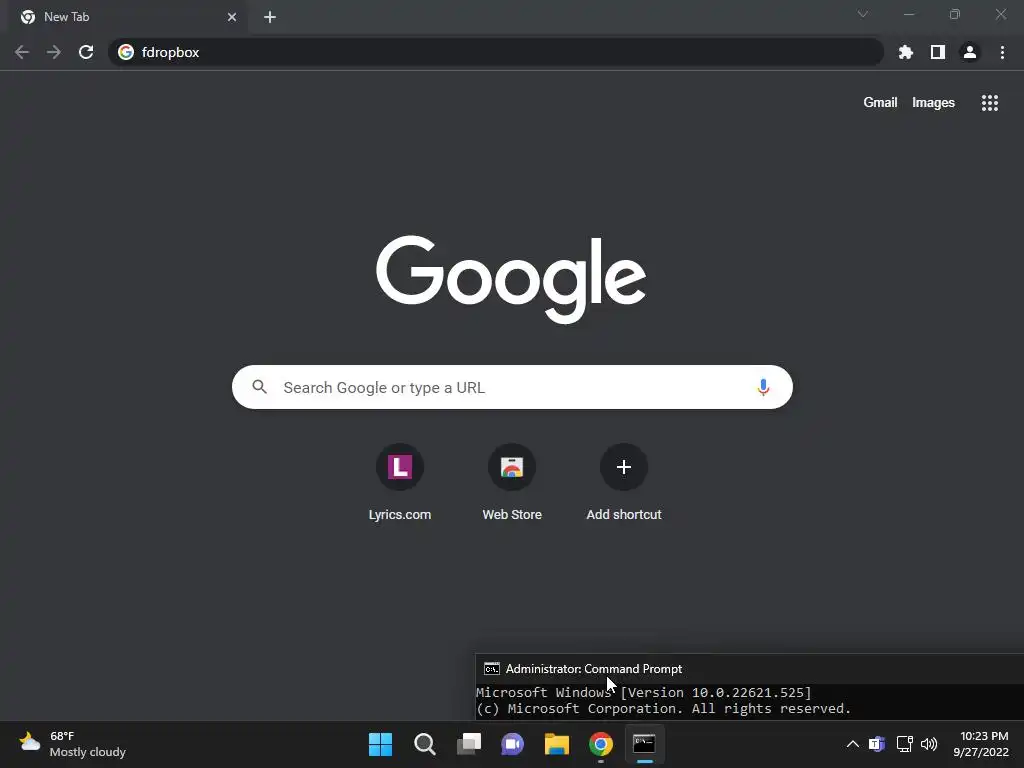Screen dimensions: 1024x768
Task: Open the Google apps grid
Action: (x=990, y=103)
